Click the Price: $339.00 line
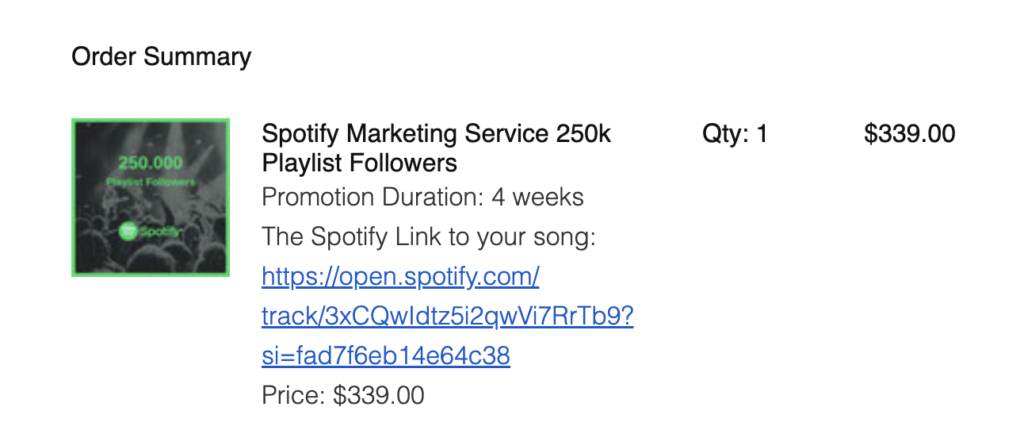Screen dimensions: 1024x430 tap(343, 395)
